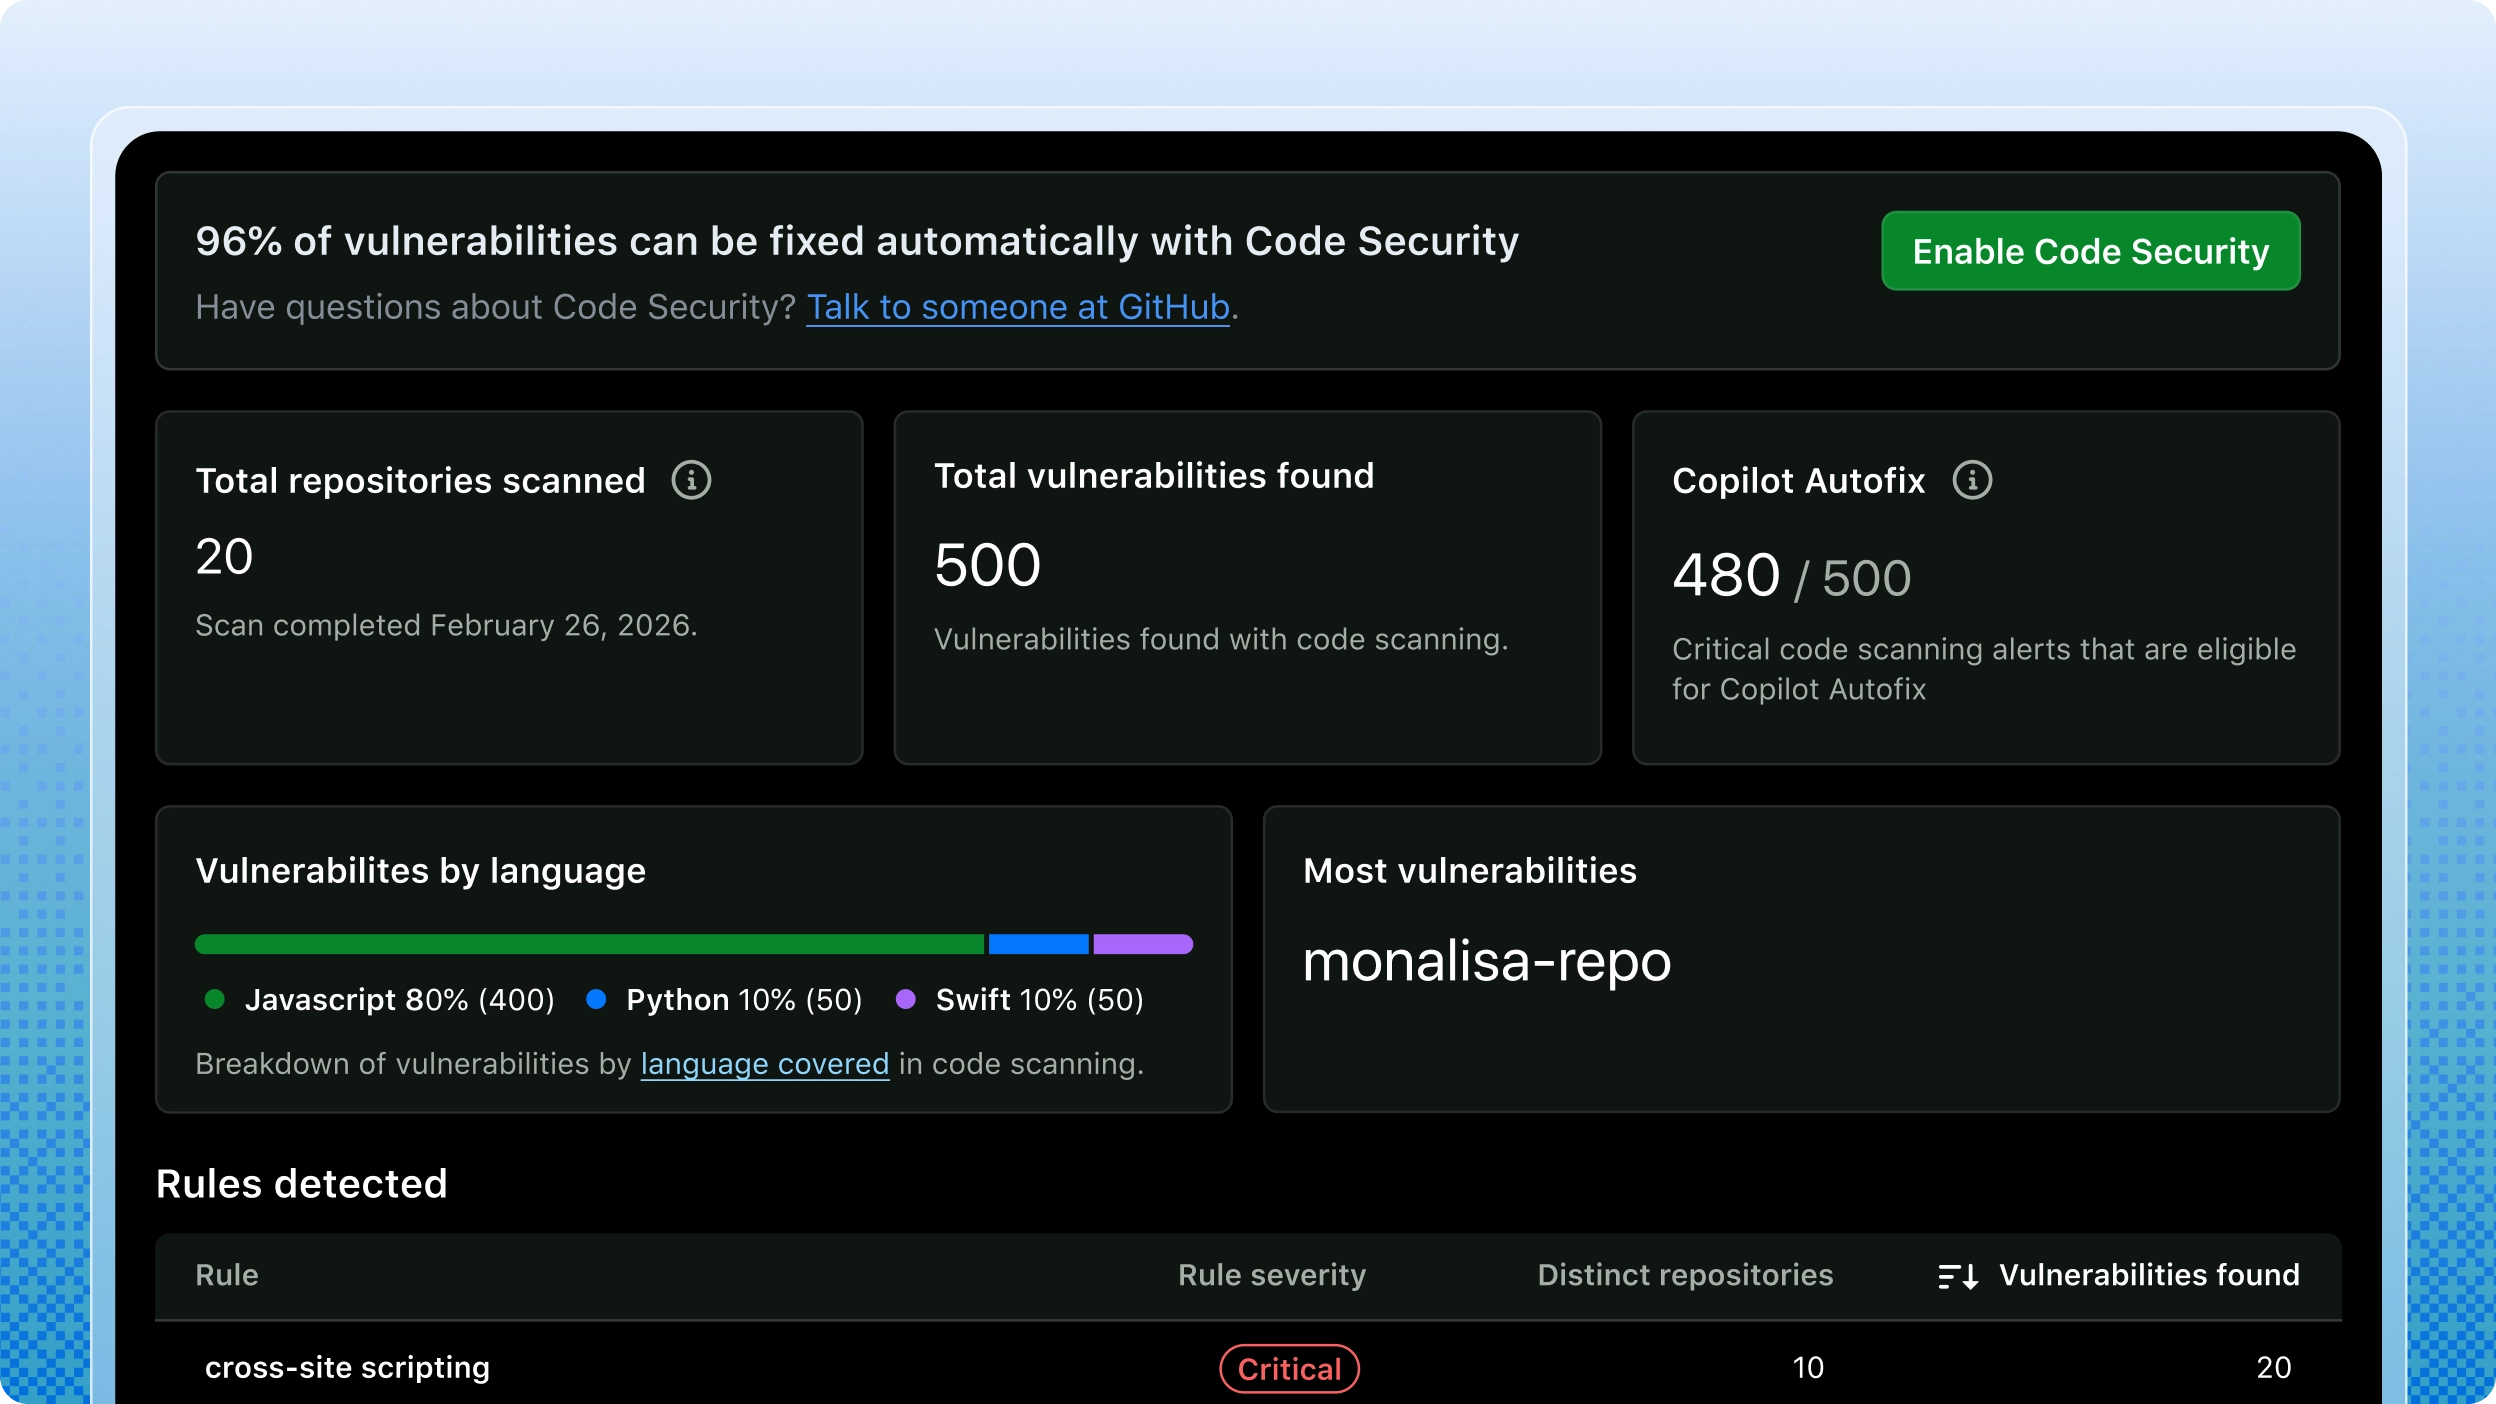Open the cross-site scripting rule row
Viewport: 2496px width, 1404px height.
click(x=1248, y=1366)
